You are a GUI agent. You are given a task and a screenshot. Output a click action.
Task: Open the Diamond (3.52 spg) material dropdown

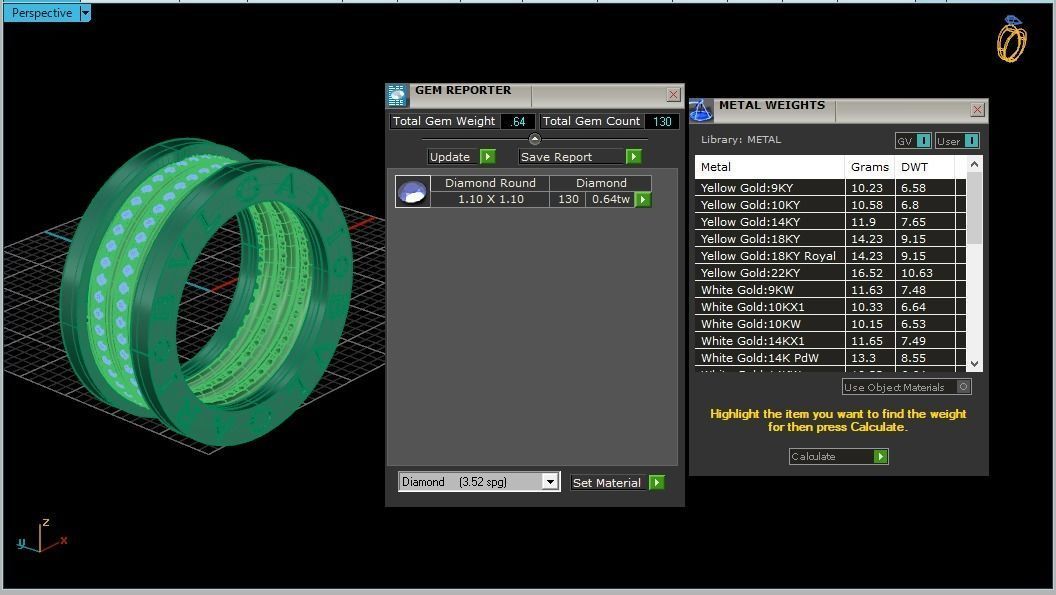tap(550, 482)
